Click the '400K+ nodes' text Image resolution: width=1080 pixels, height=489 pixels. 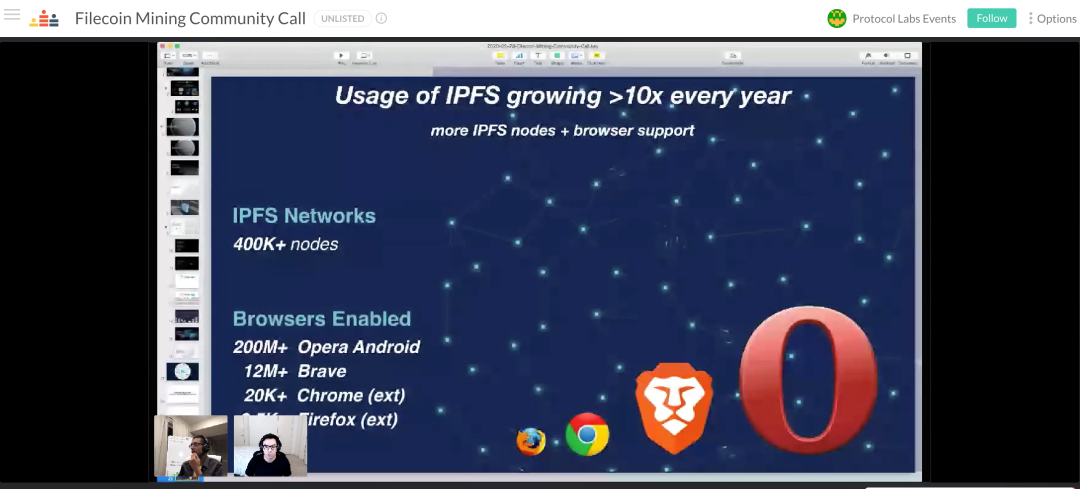(285, 244)
